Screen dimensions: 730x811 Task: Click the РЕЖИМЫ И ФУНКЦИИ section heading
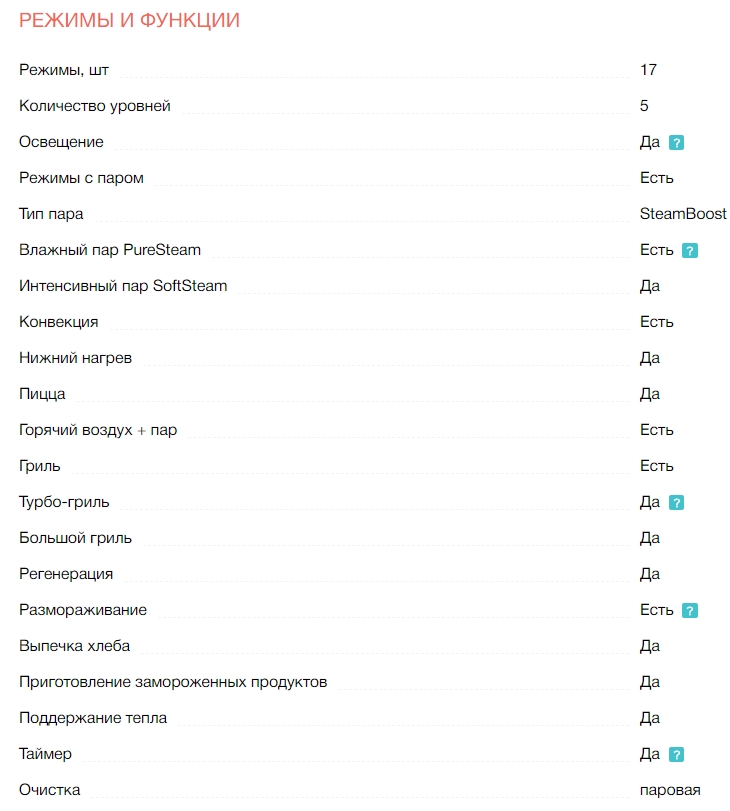point(129,20)
